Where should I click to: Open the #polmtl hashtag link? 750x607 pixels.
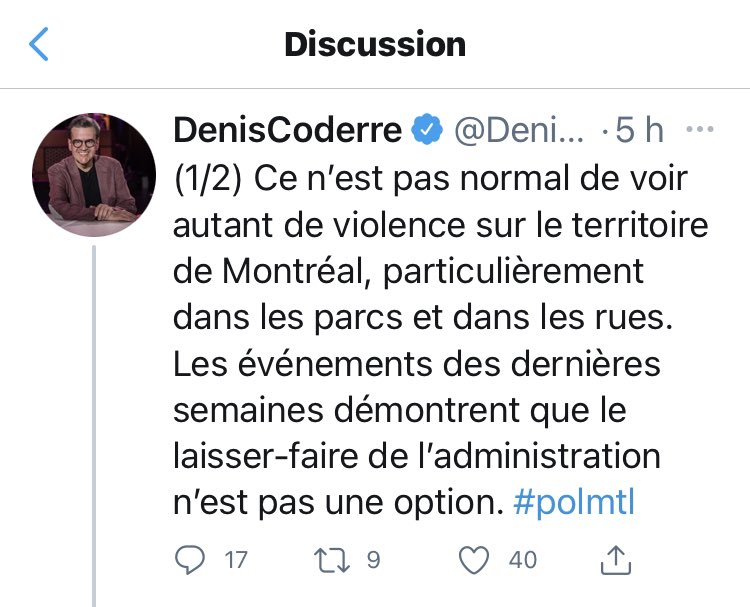574,503
